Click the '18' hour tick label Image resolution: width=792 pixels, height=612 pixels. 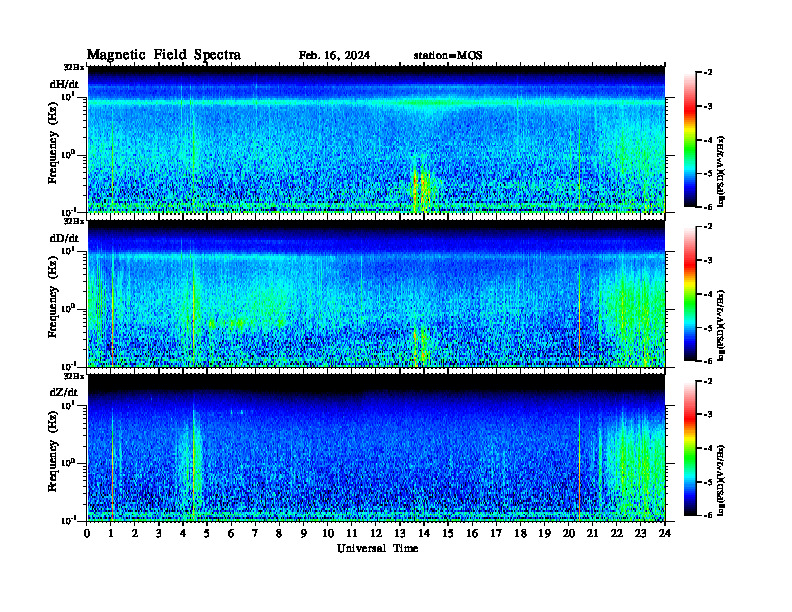[x=520, y=534]
